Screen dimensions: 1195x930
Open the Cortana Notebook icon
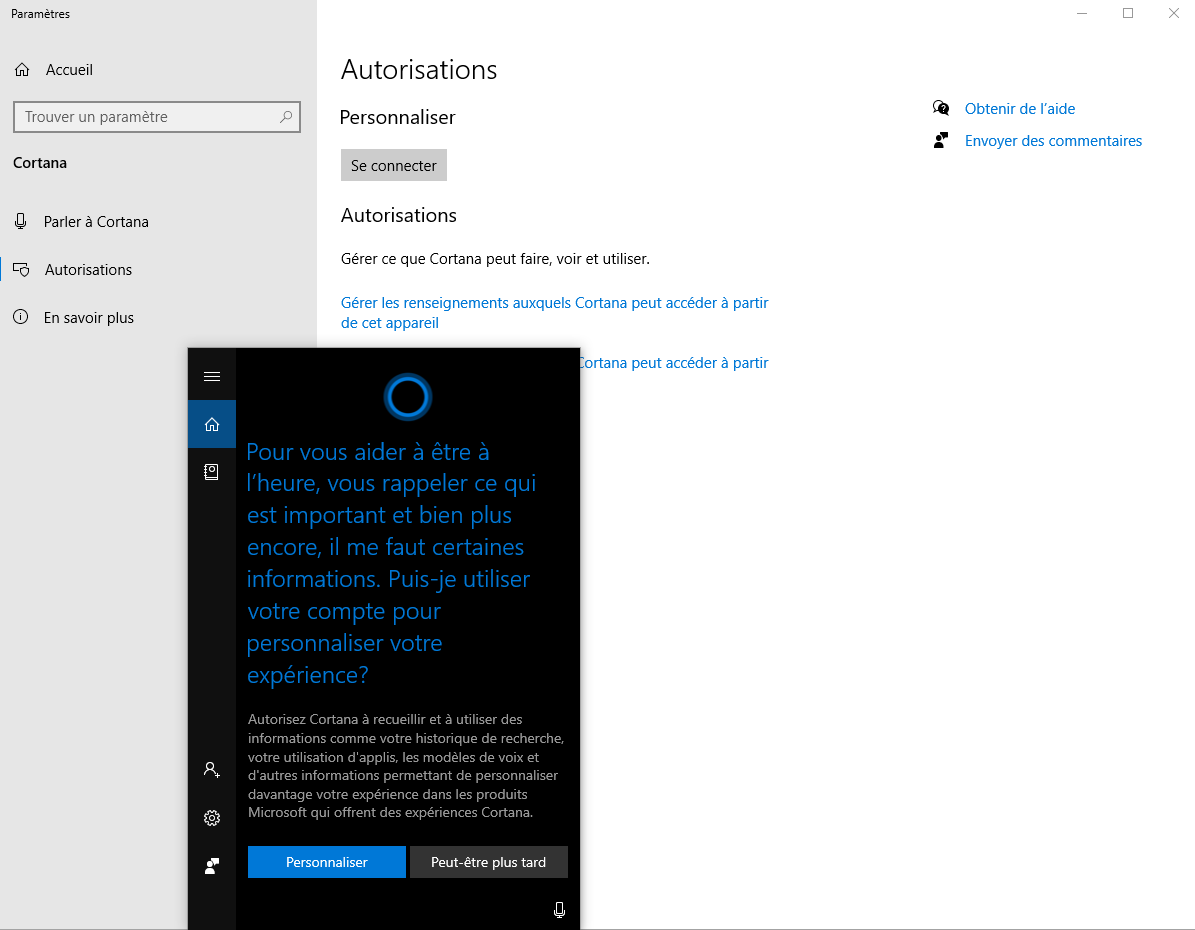pyautogui.click(x=212, y=472)
